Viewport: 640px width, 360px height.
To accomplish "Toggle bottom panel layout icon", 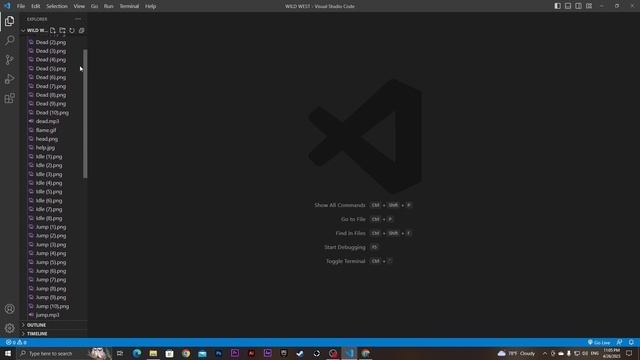I will pyautogui.click(x=568, y=6).
